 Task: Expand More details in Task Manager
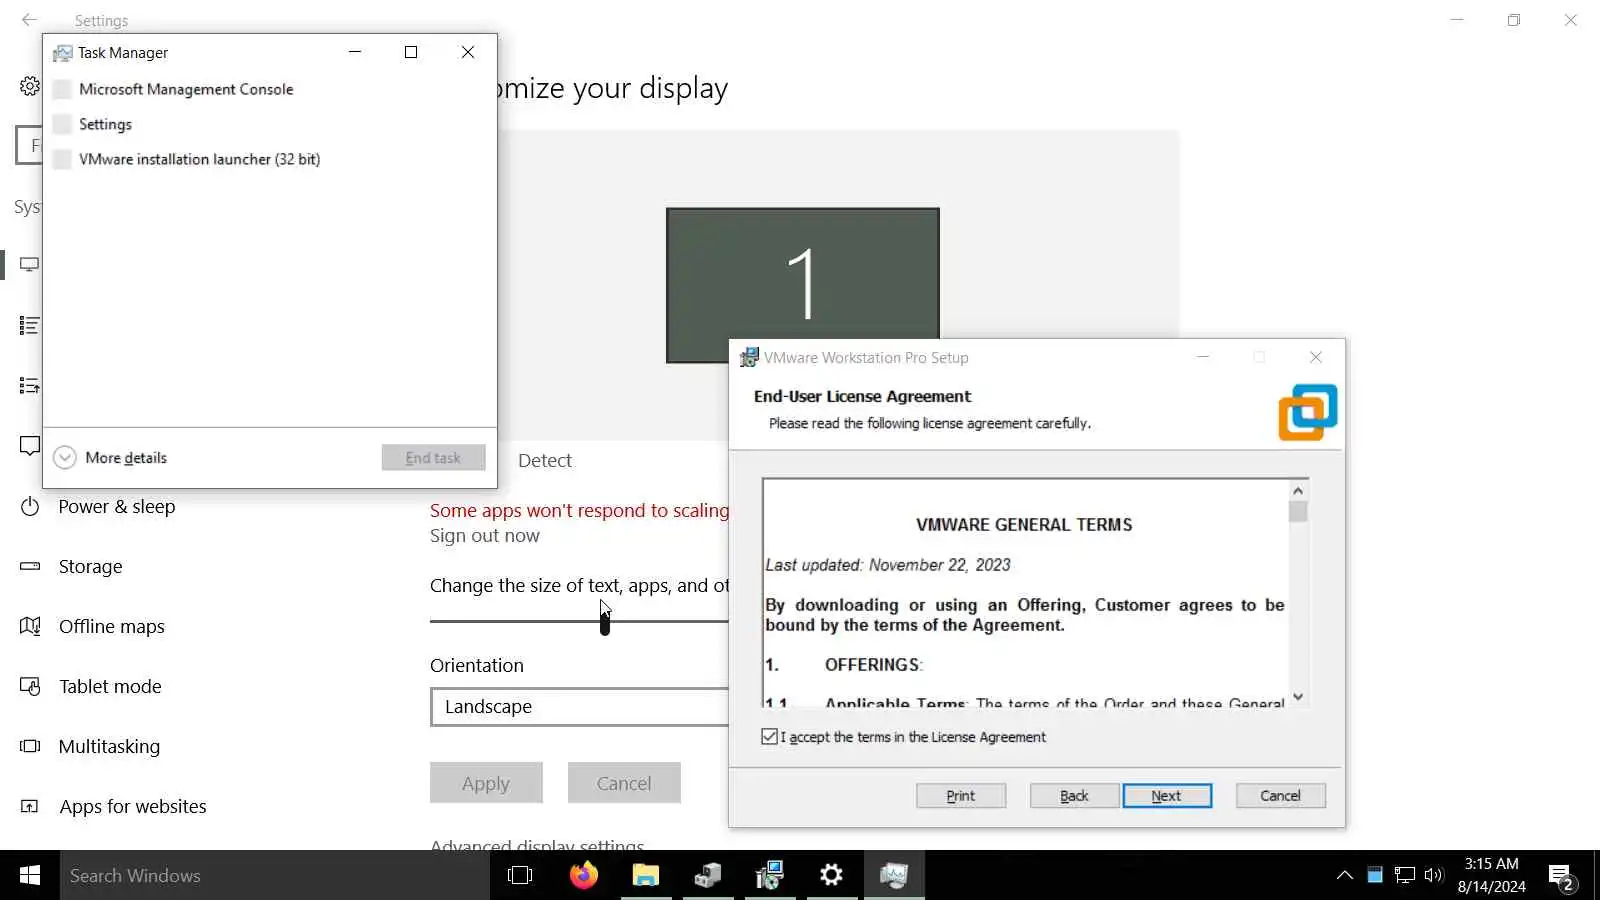tap(110, 458)
